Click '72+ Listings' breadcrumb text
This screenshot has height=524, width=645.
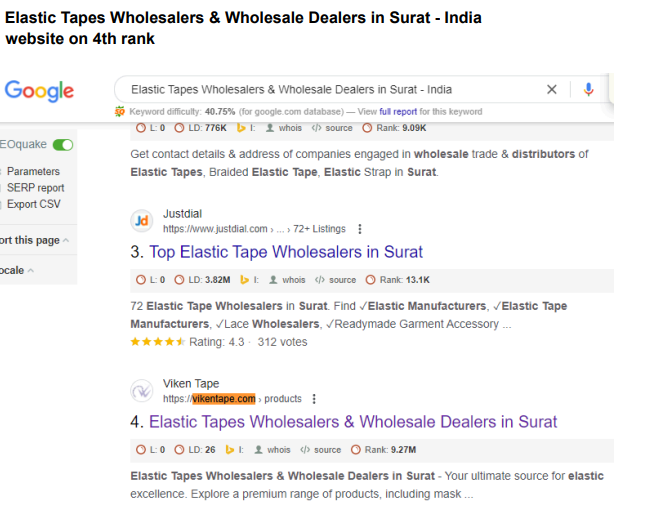[319, 229]
